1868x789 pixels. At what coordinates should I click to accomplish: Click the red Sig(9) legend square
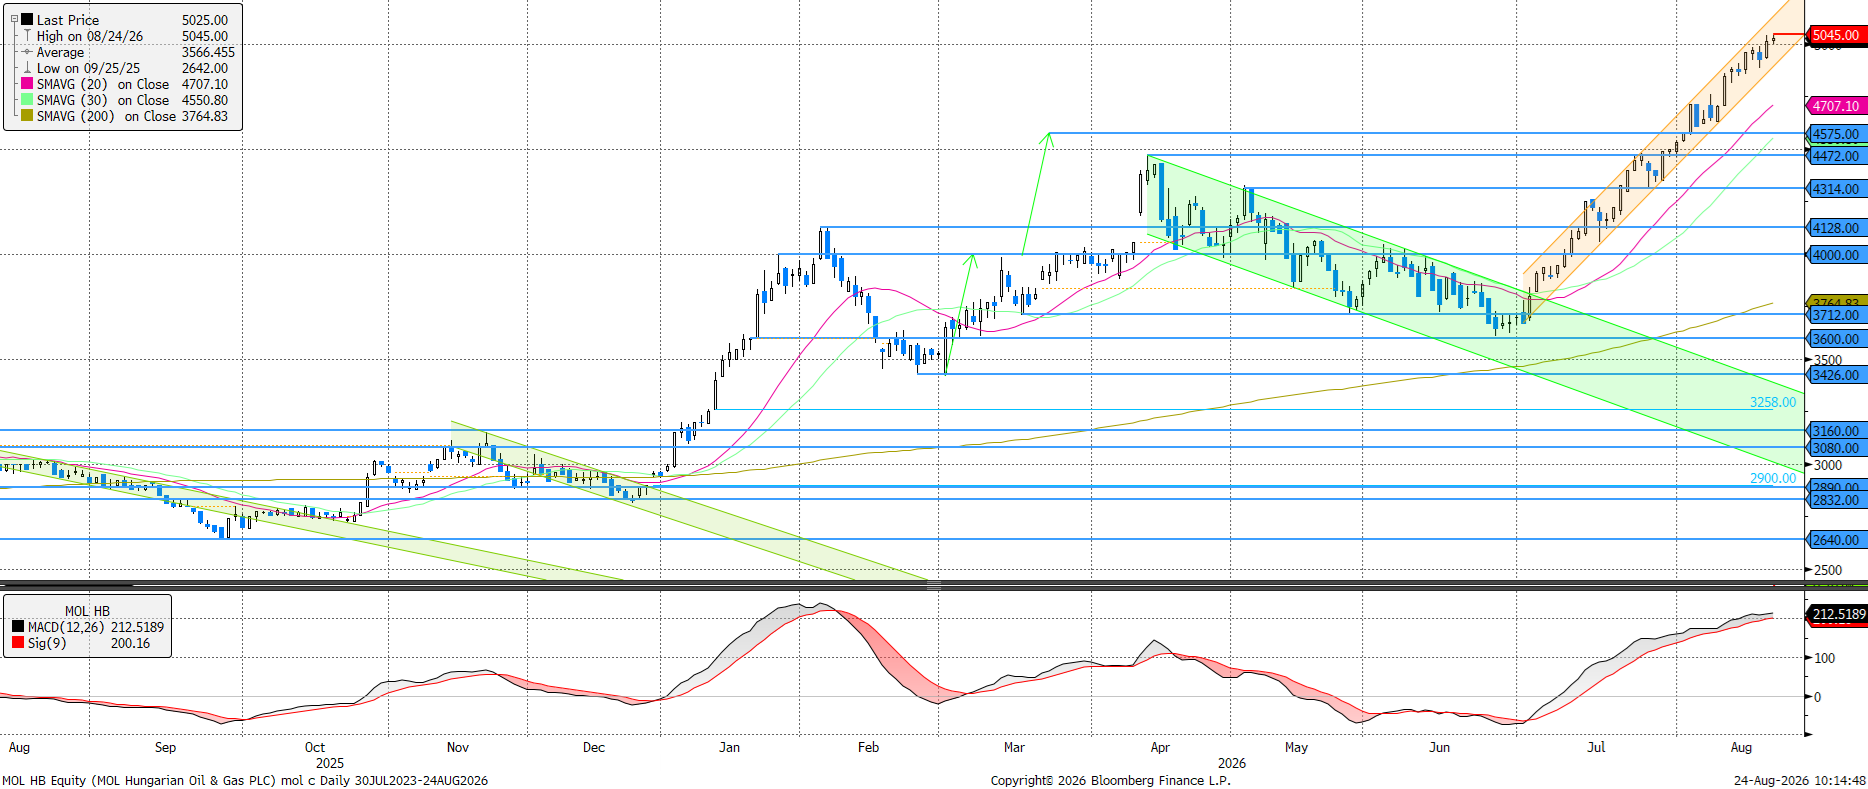pyautogui.click(x=18, y=643)
